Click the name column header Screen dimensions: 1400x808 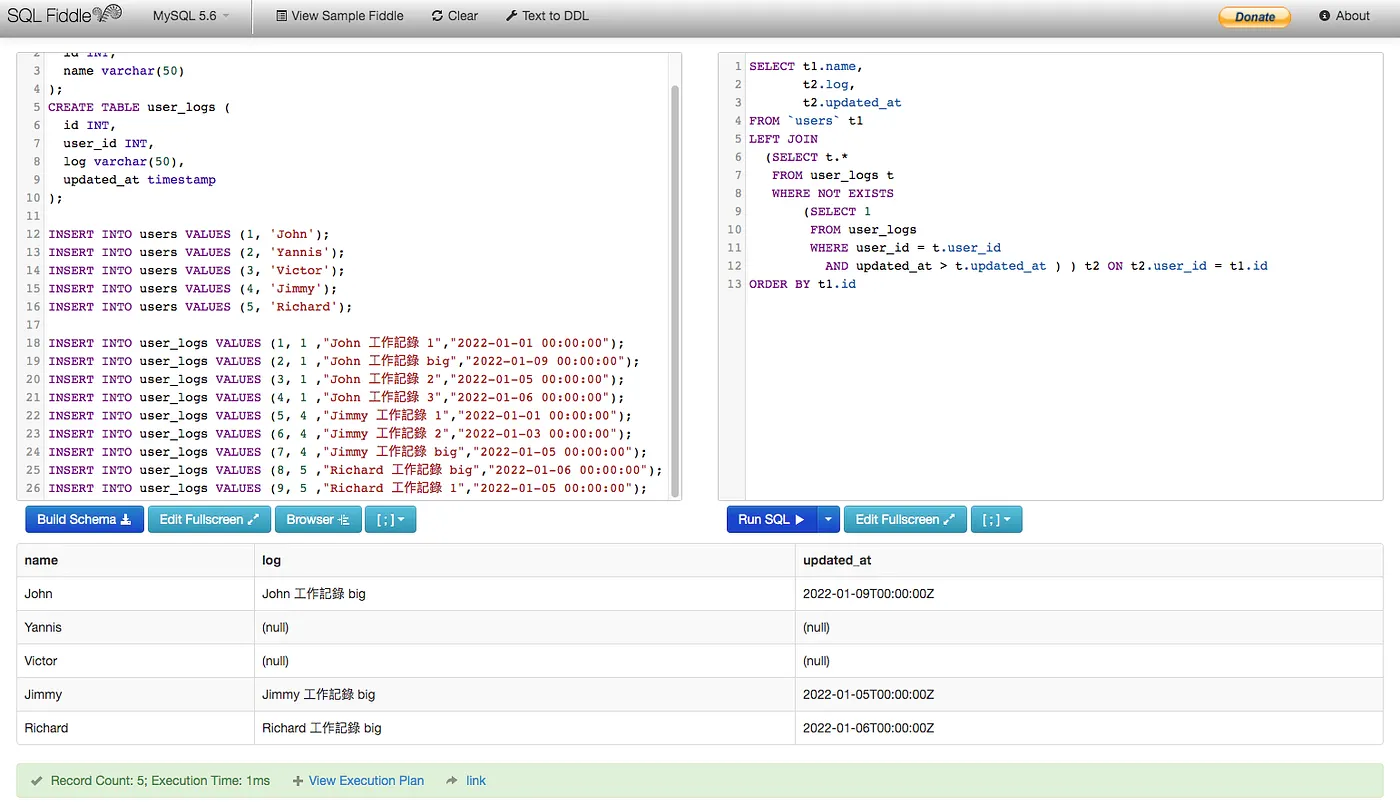(x=136, y=560)
